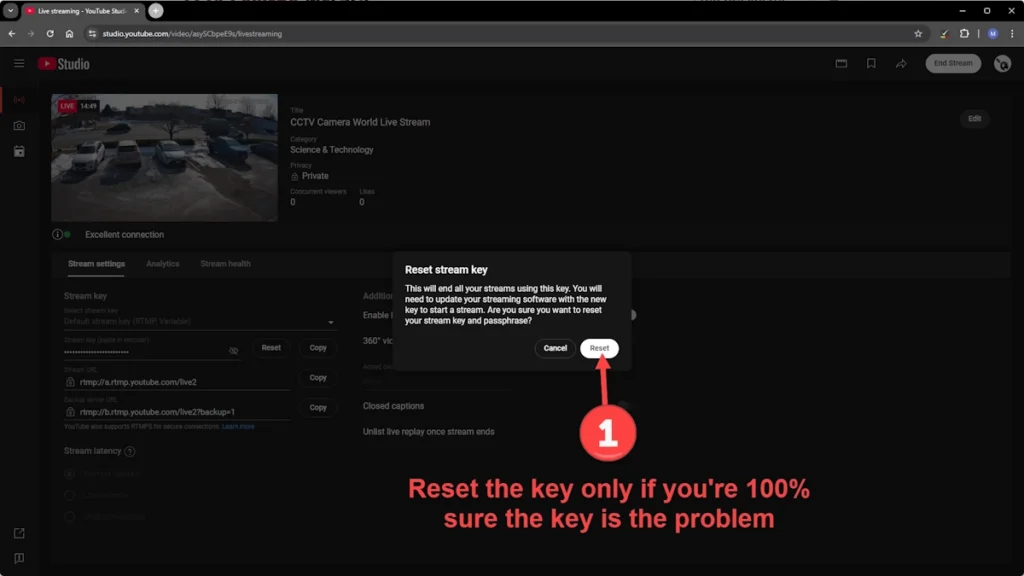Click the share arrow icon in header
The image size is (1024, 576).
(x=901, y=64)
